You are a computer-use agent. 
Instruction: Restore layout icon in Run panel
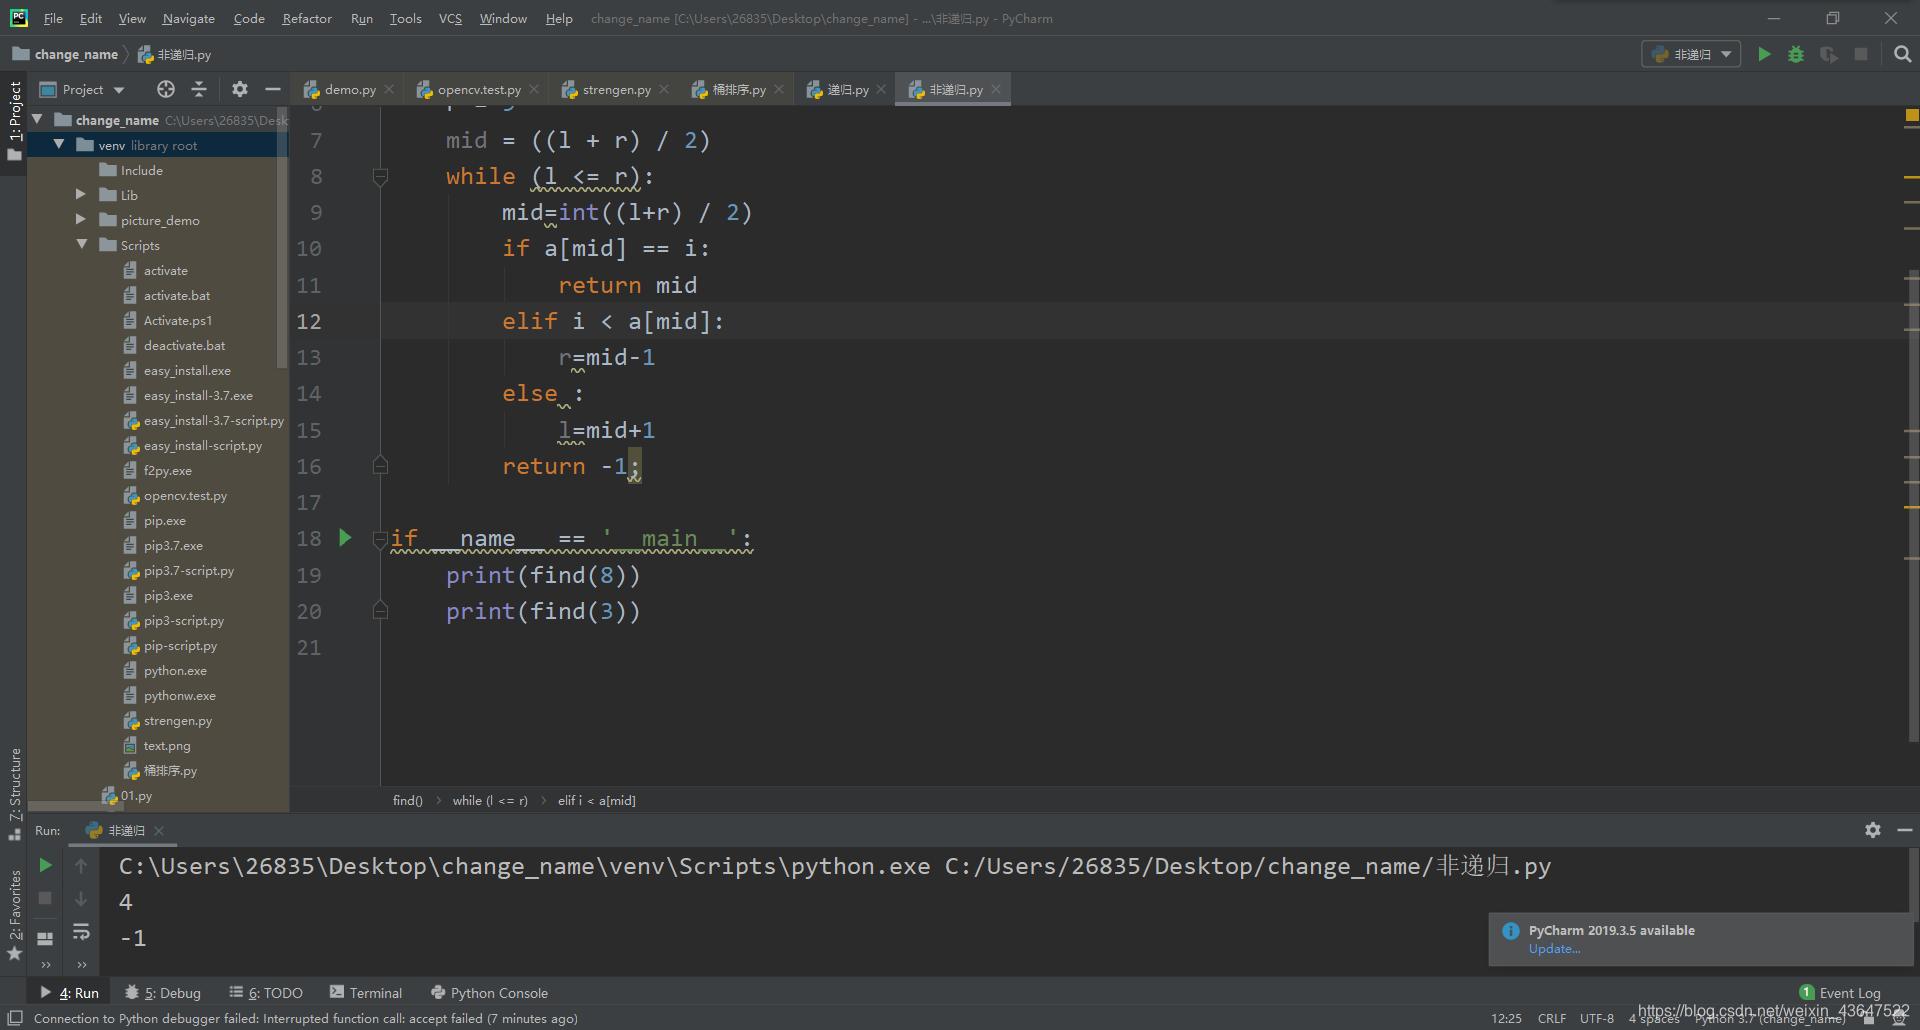(45, 938)
